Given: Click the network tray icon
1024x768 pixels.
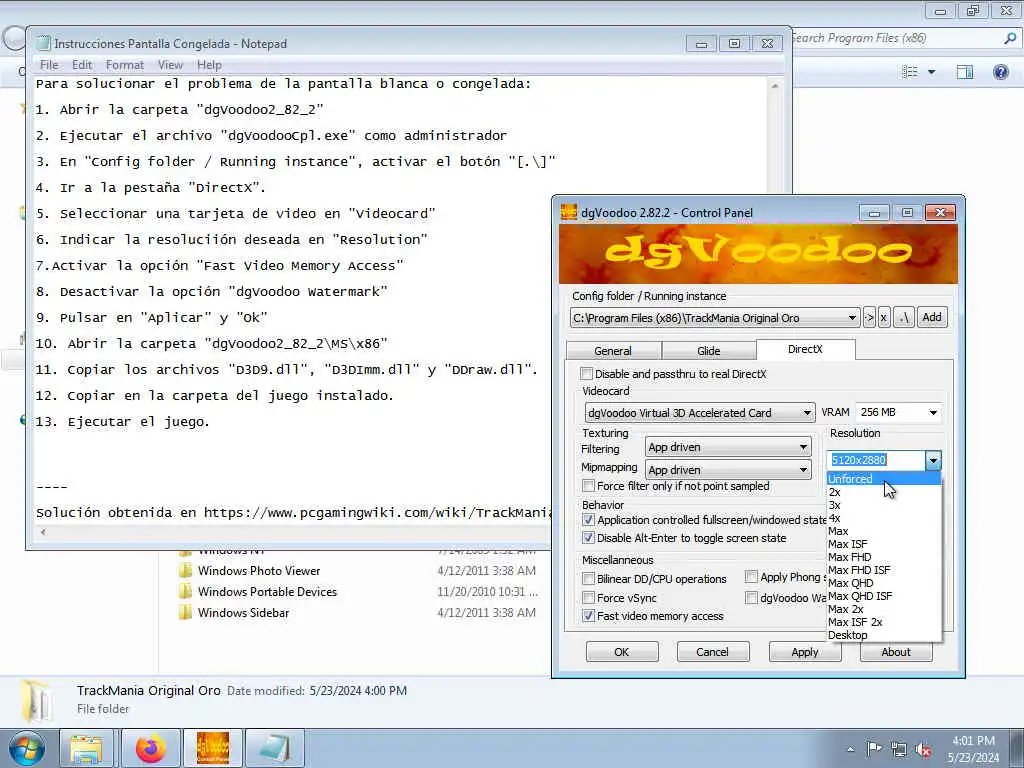Looking at the screenshot, I should point(899,750).
